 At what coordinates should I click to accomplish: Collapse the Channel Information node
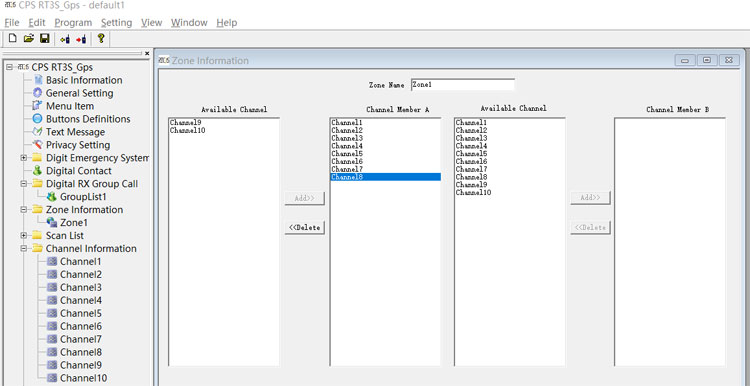pos(23,248)
